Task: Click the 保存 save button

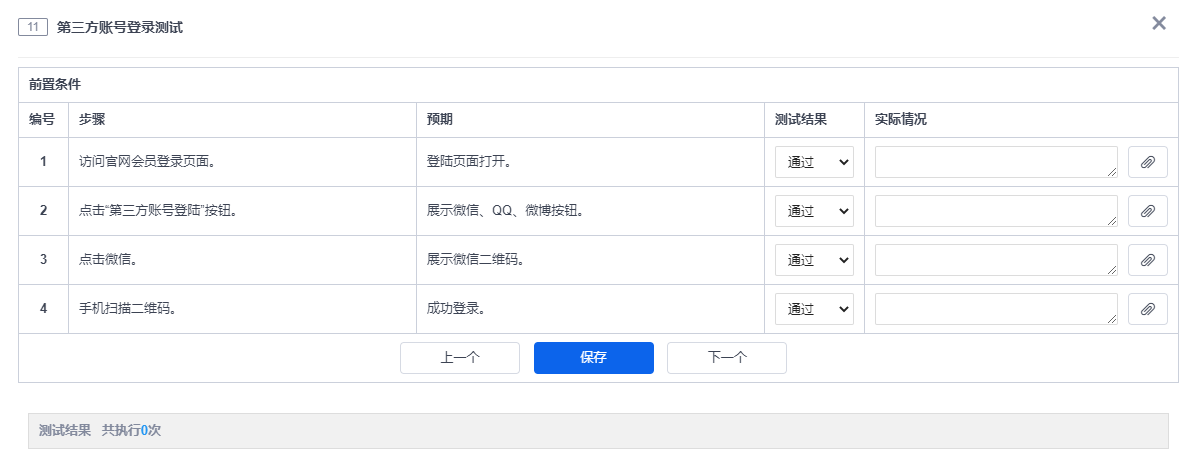Action: [x=593, y=358]
